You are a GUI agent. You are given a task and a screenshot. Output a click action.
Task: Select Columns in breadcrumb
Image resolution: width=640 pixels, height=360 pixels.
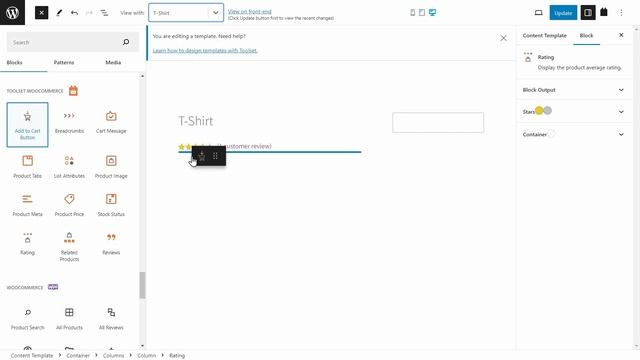[x=113, y=356]
